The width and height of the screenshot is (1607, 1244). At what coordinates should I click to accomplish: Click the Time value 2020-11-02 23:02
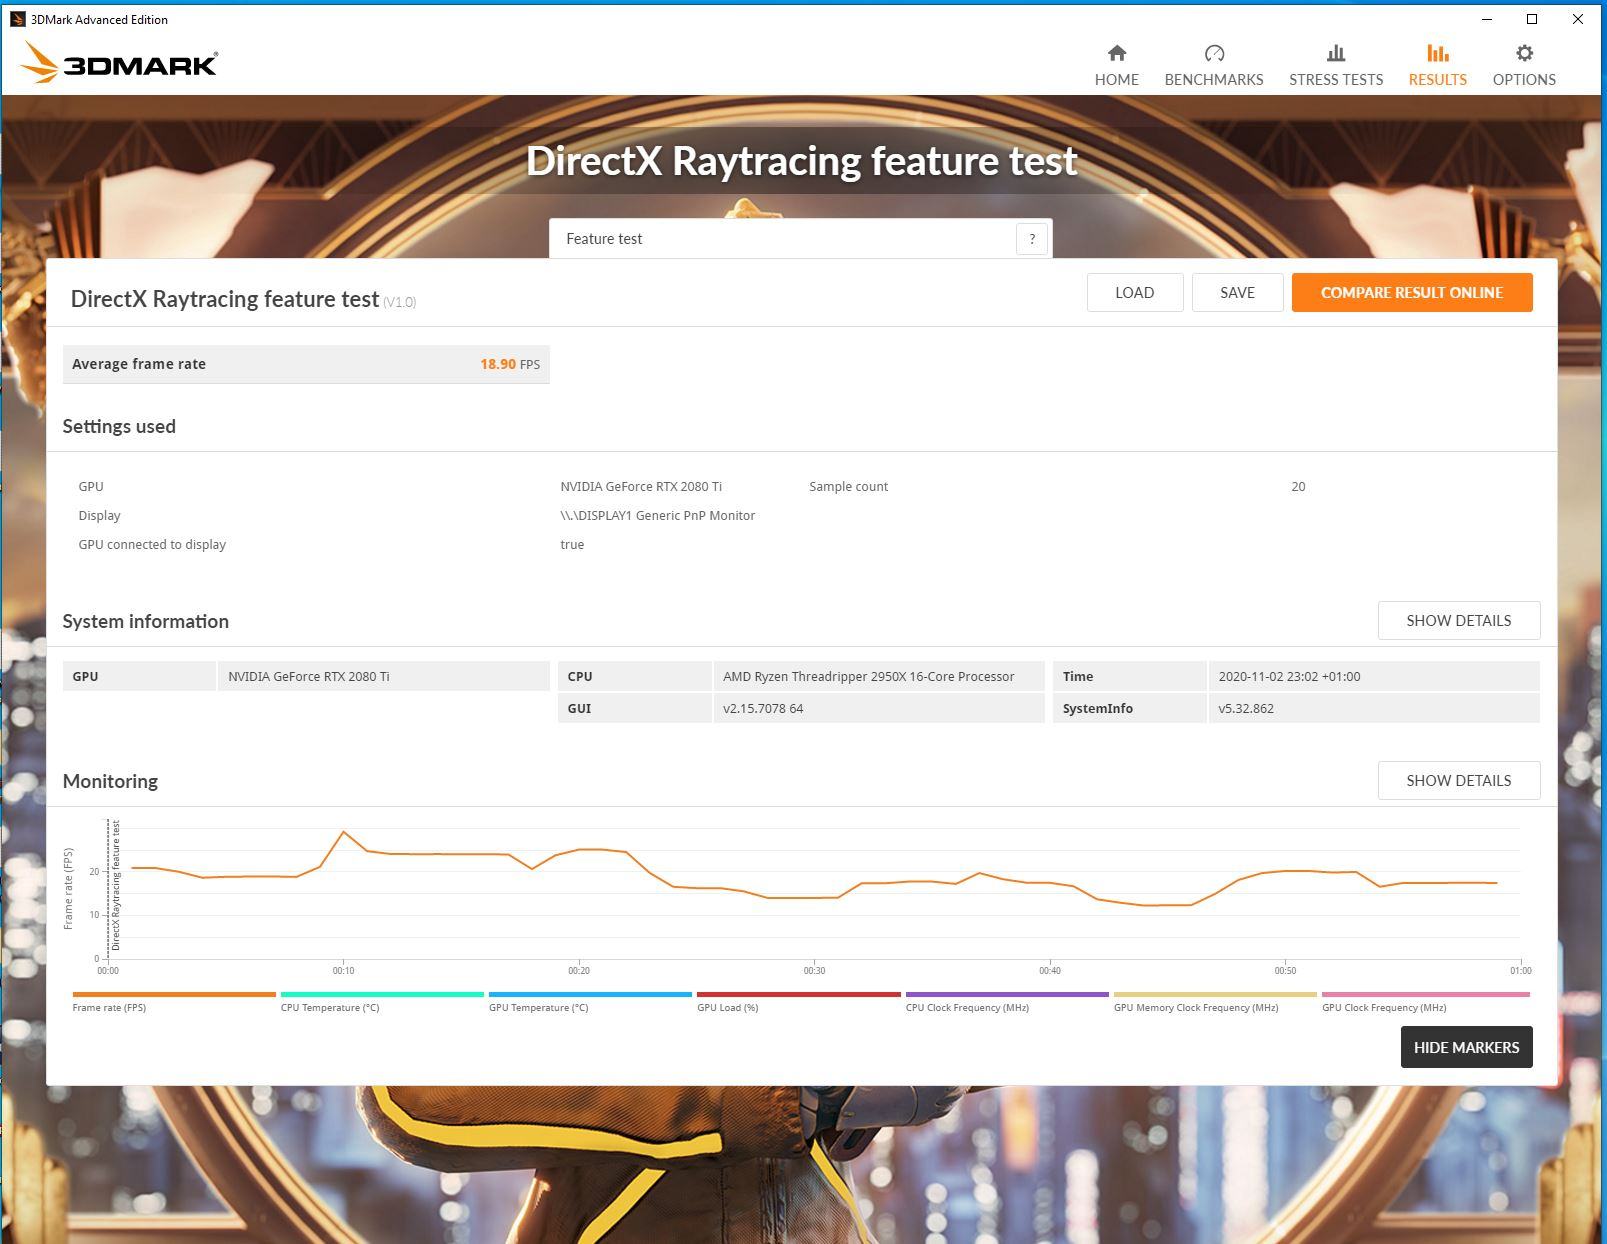click(1289, 676)
